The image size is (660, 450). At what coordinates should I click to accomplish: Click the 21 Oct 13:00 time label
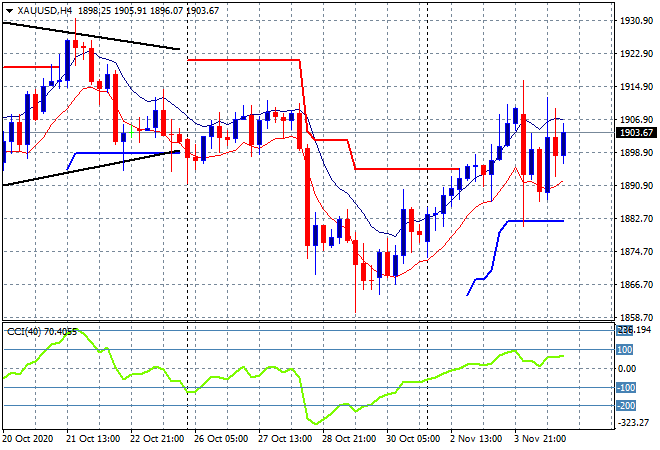93,439
